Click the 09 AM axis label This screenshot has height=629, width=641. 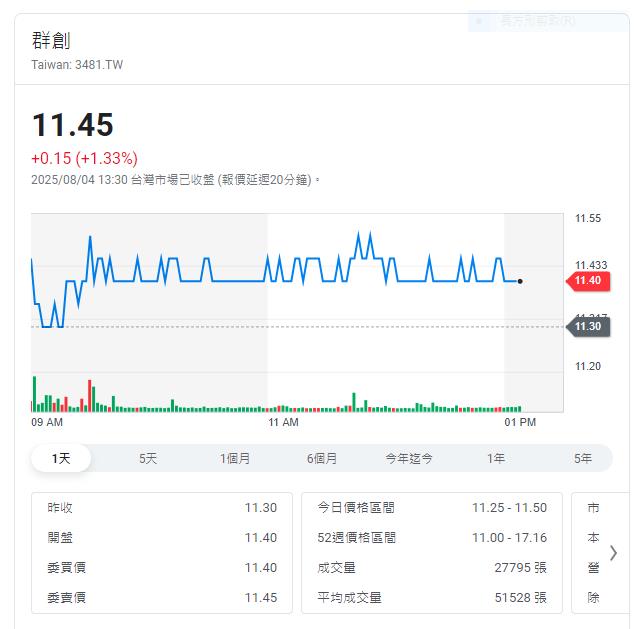coord(47,422)
